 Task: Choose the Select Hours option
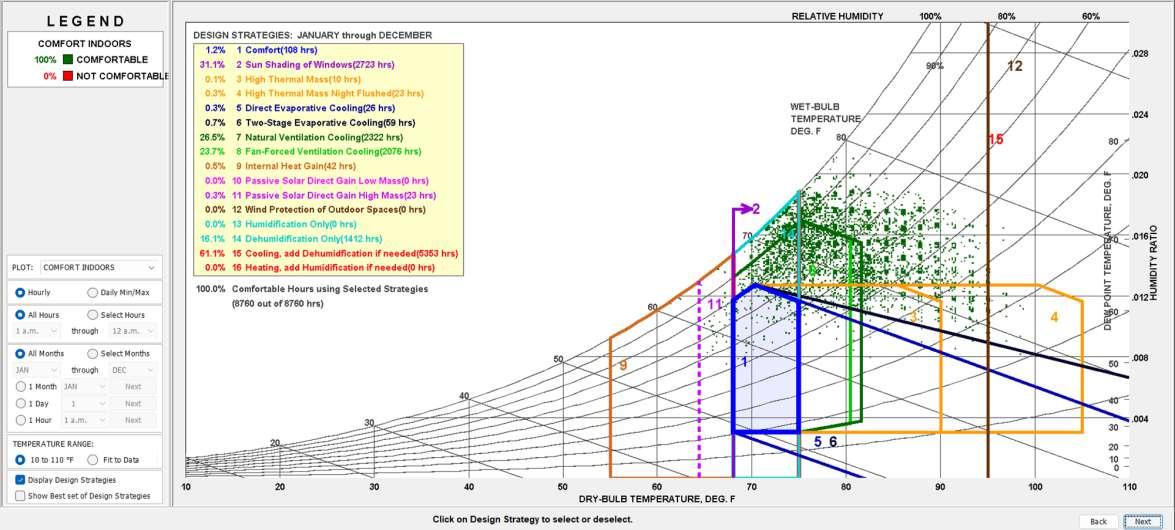(x=117, y=315)
